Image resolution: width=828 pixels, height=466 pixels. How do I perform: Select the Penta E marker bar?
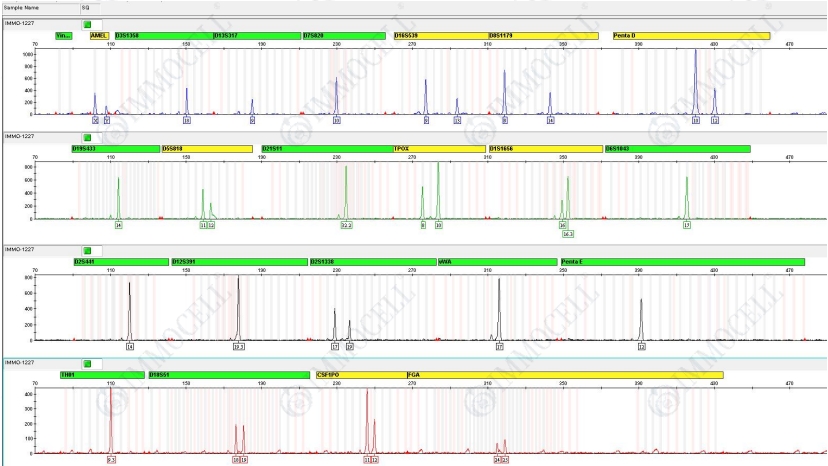pos(682,262)
